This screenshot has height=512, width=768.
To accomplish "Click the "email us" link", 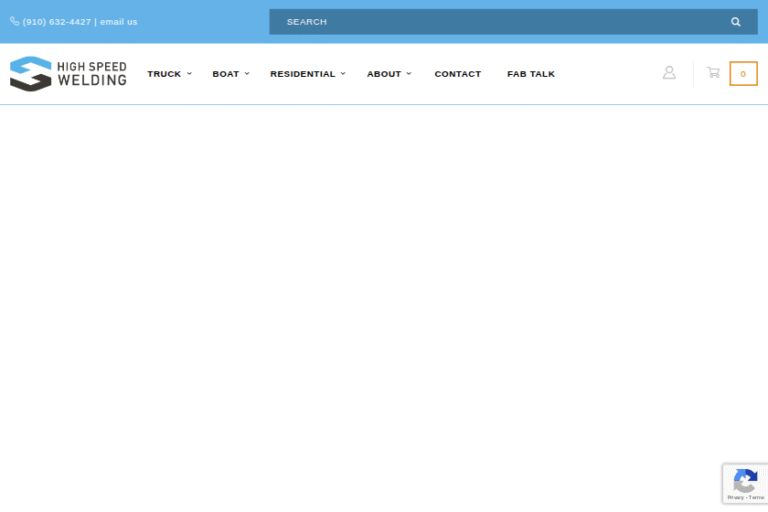I will [x=119, y=22].
